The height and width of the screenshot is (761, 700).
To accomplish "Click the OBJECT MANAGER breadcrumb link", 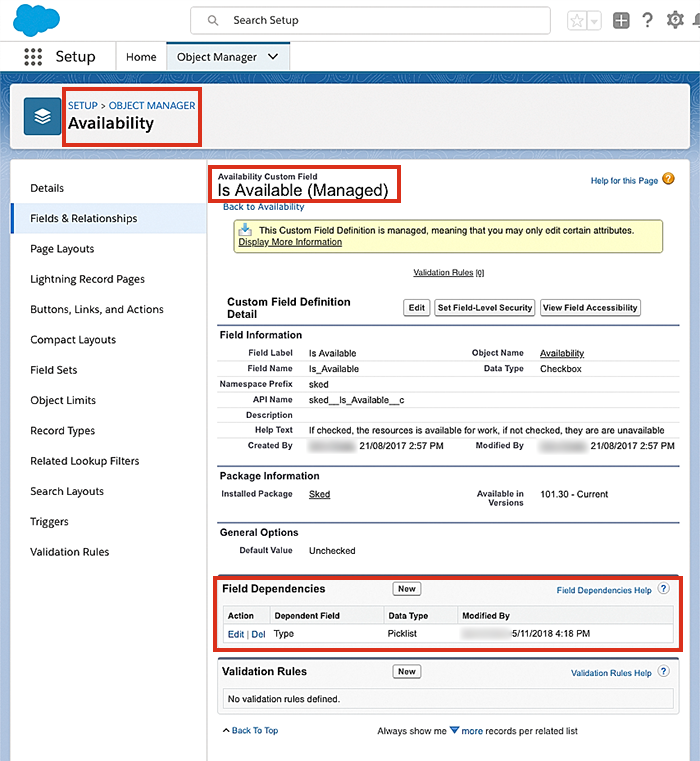I will 152,105.
